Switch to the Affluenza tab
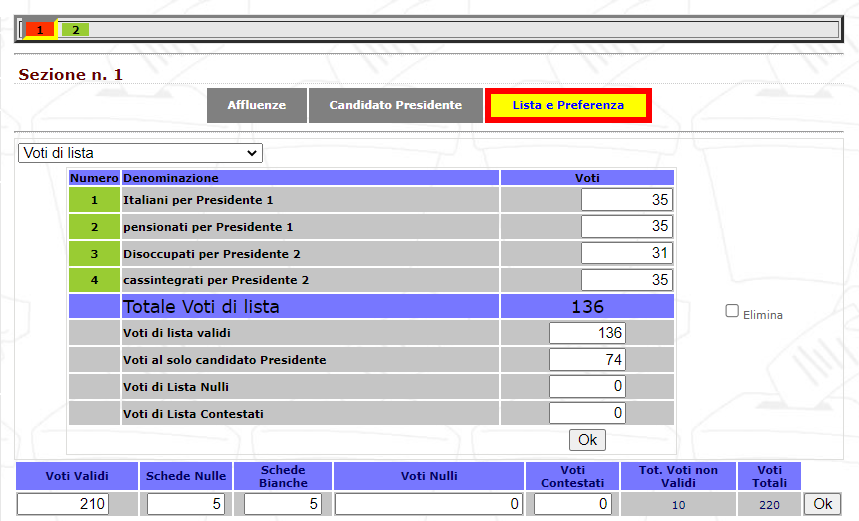 [256, 105]
